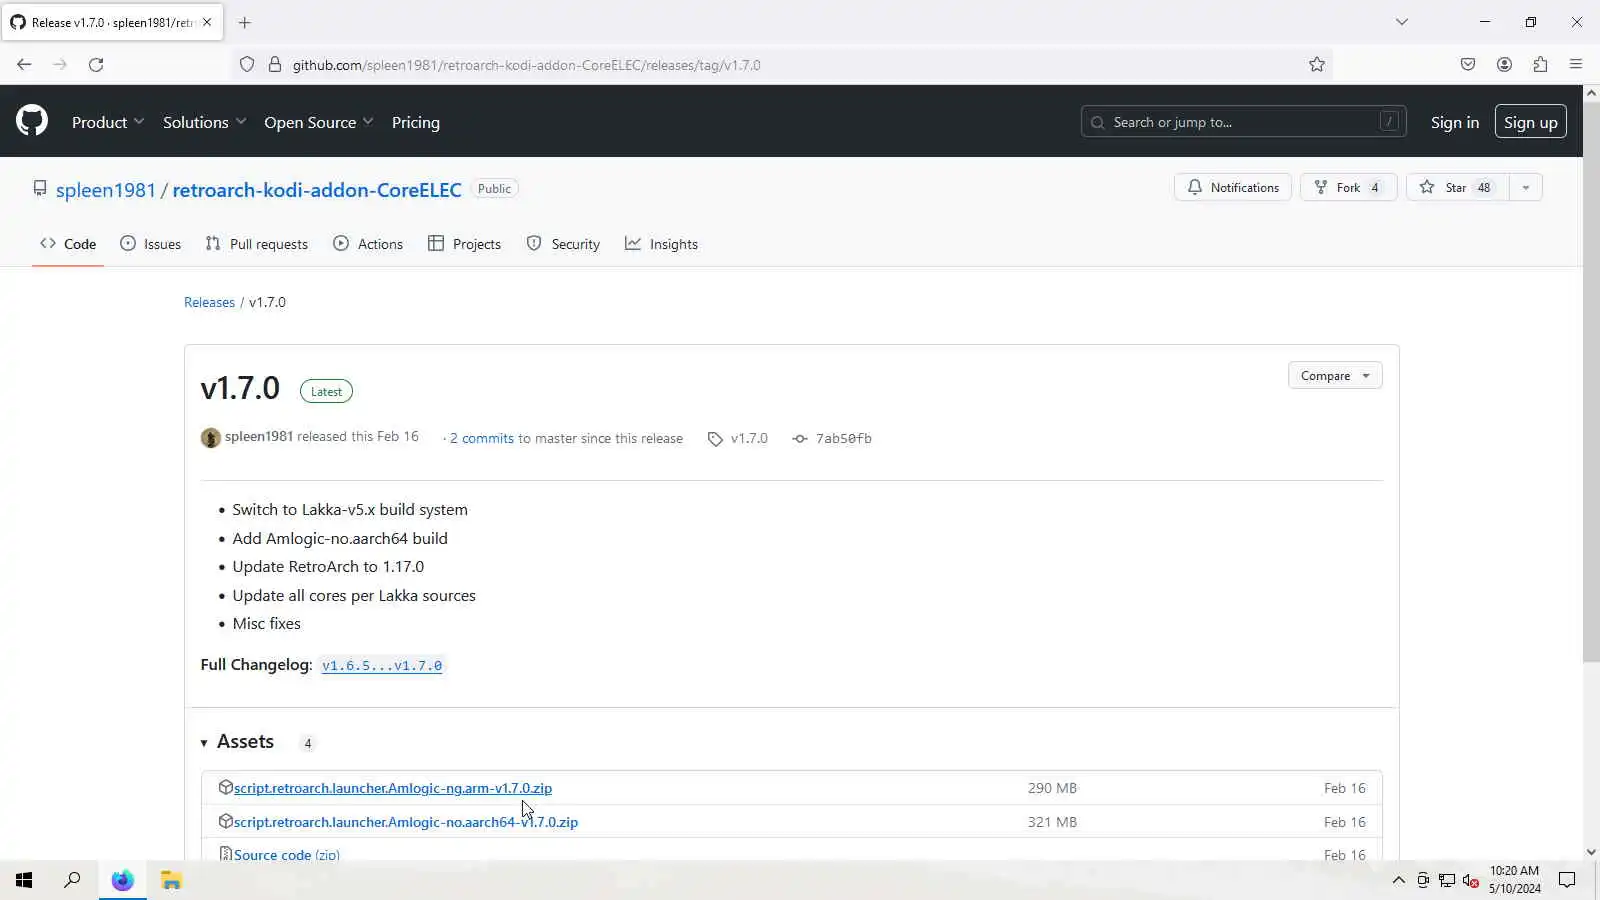Reload the current browser page
The height and width of the screenshot is (900, 1600).
(x=96, y=65)
